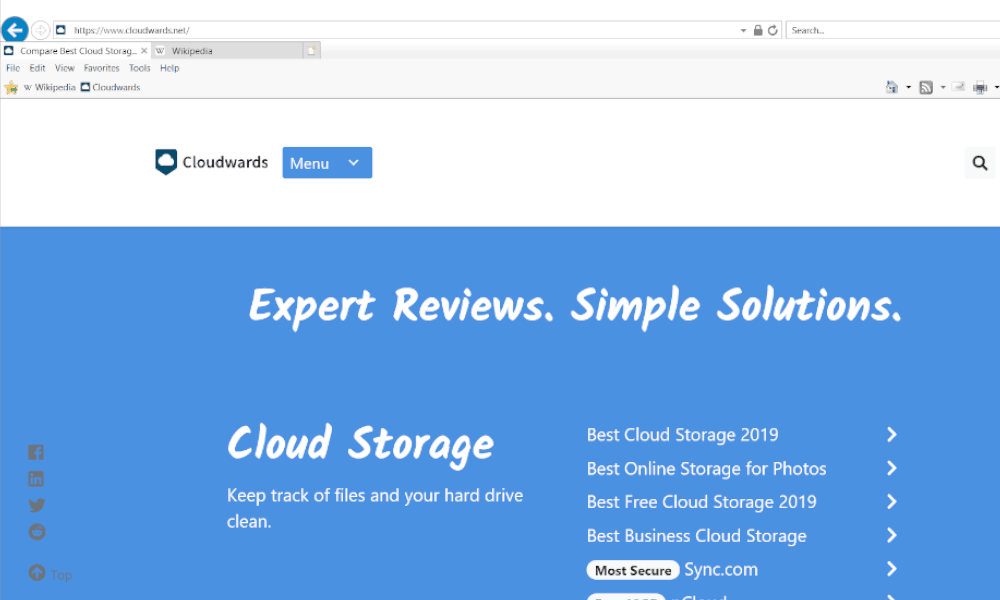Open the Best Business Cloud Storage link

[x=696, y=536]
